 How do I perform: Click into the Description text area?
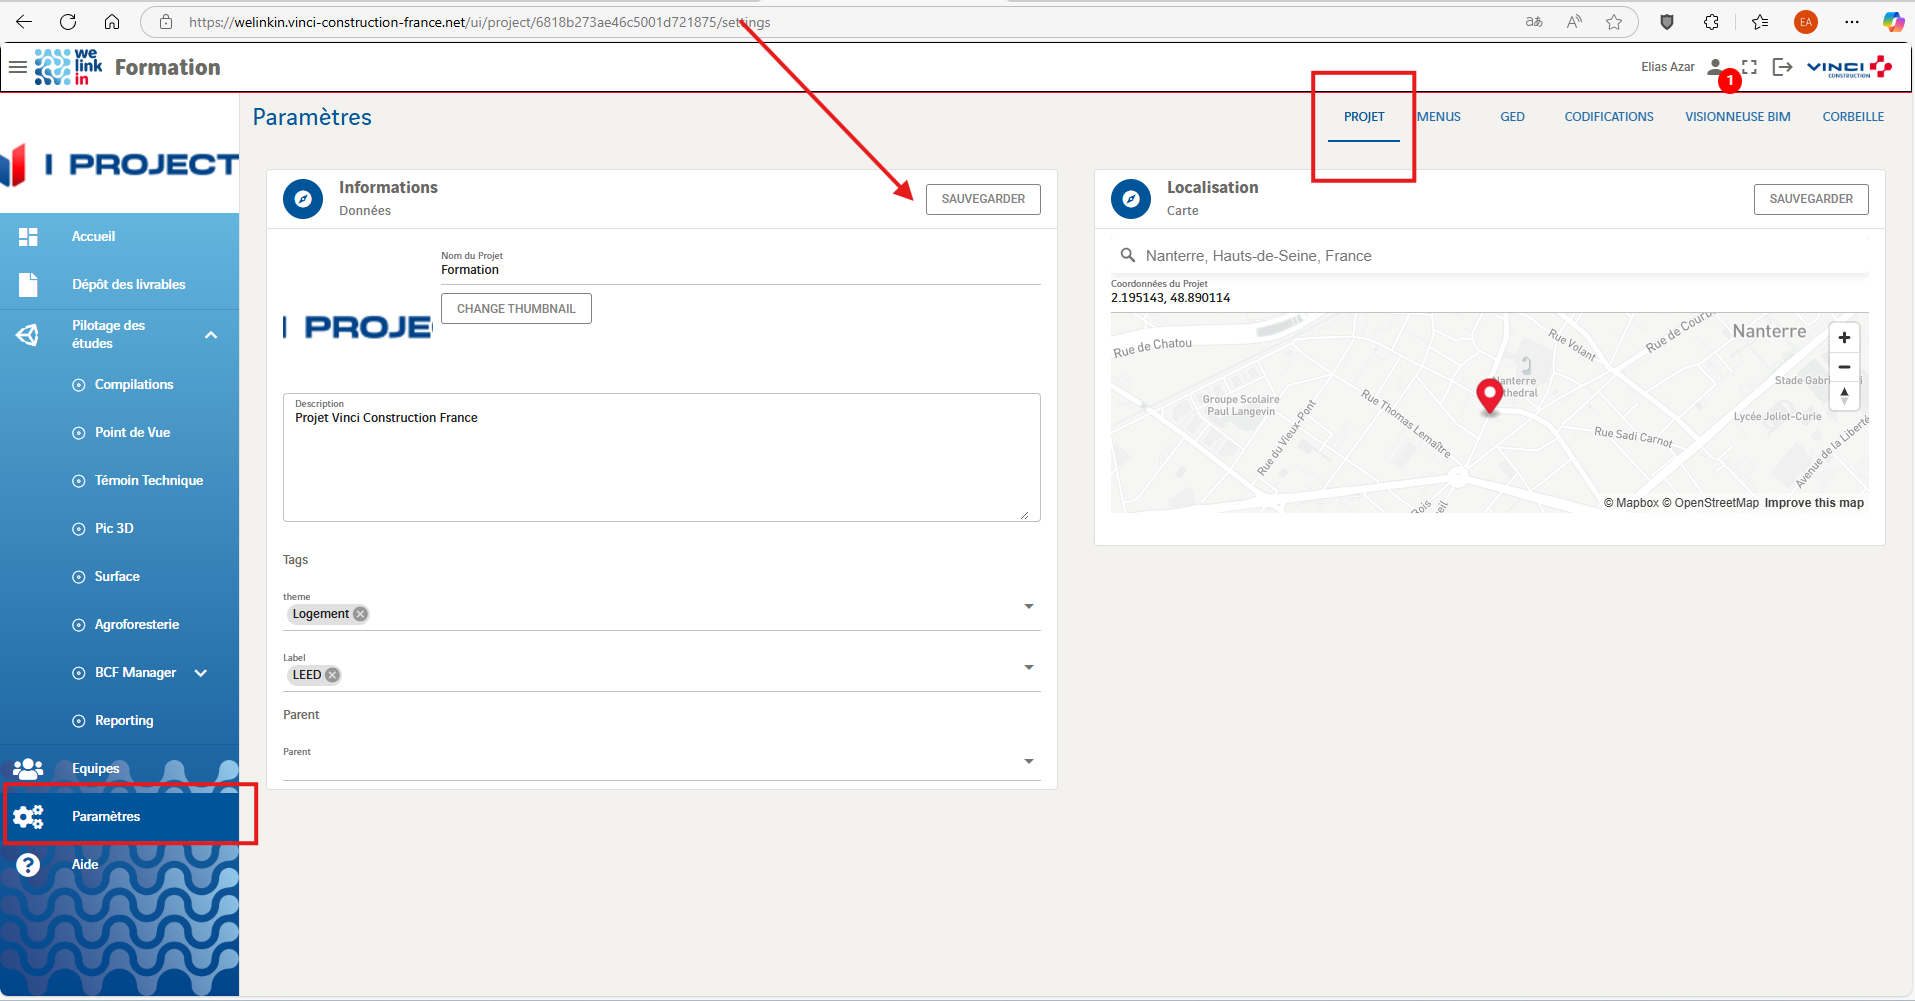660,465
